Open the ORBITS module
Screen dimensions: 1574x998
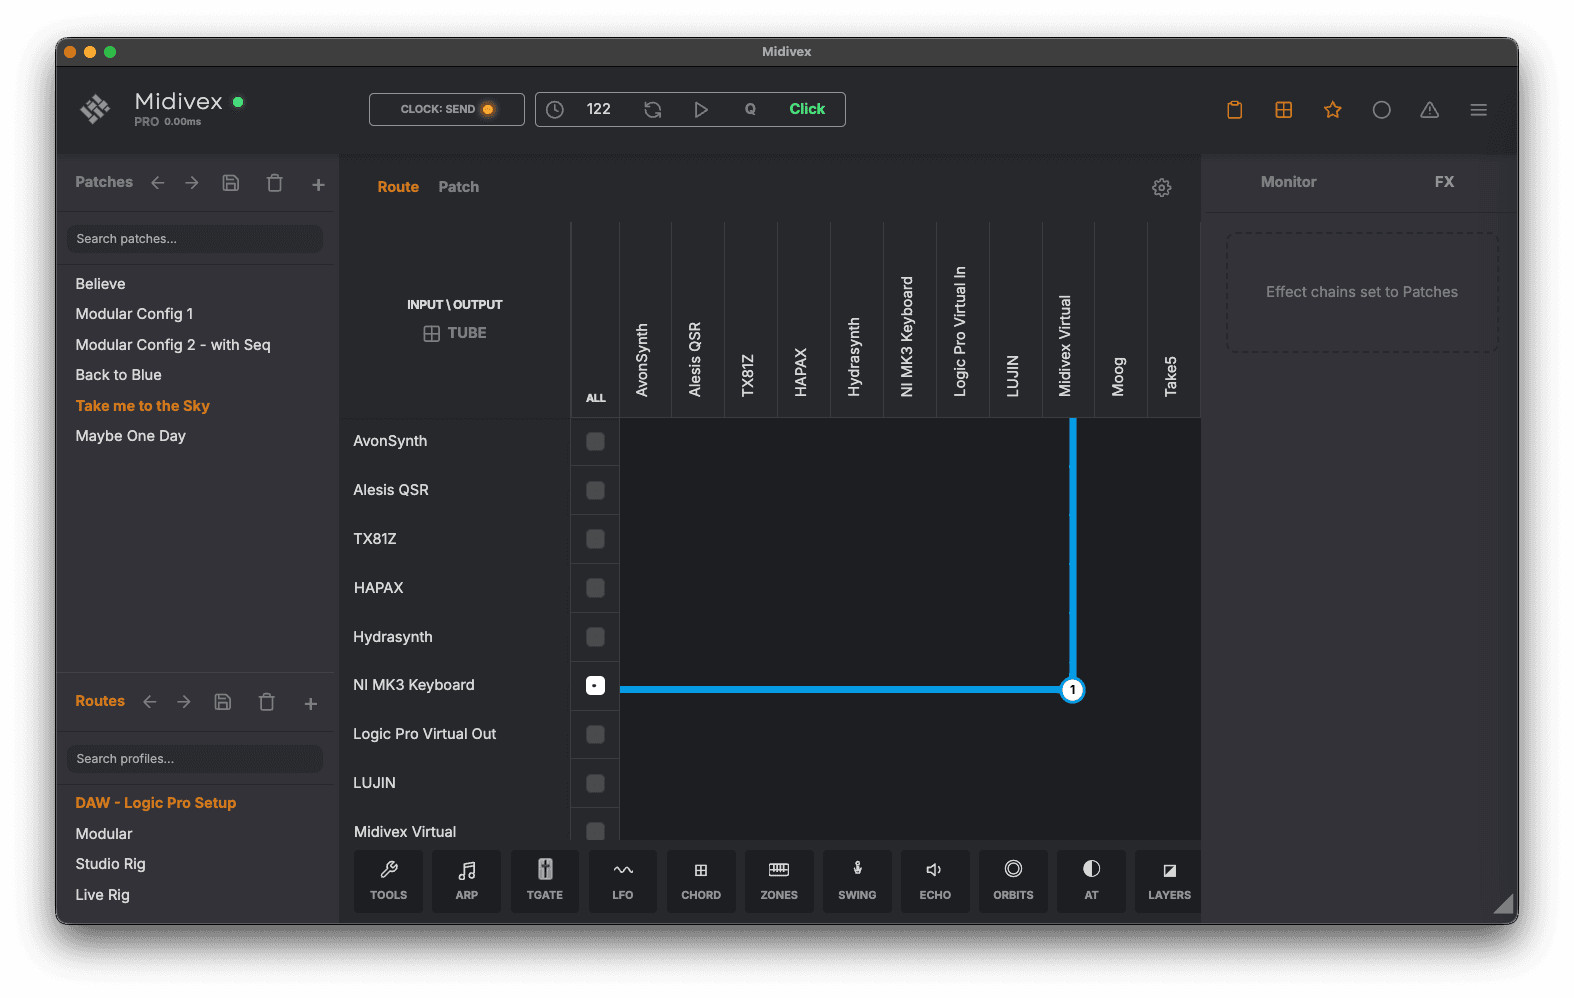(1013, 881)
